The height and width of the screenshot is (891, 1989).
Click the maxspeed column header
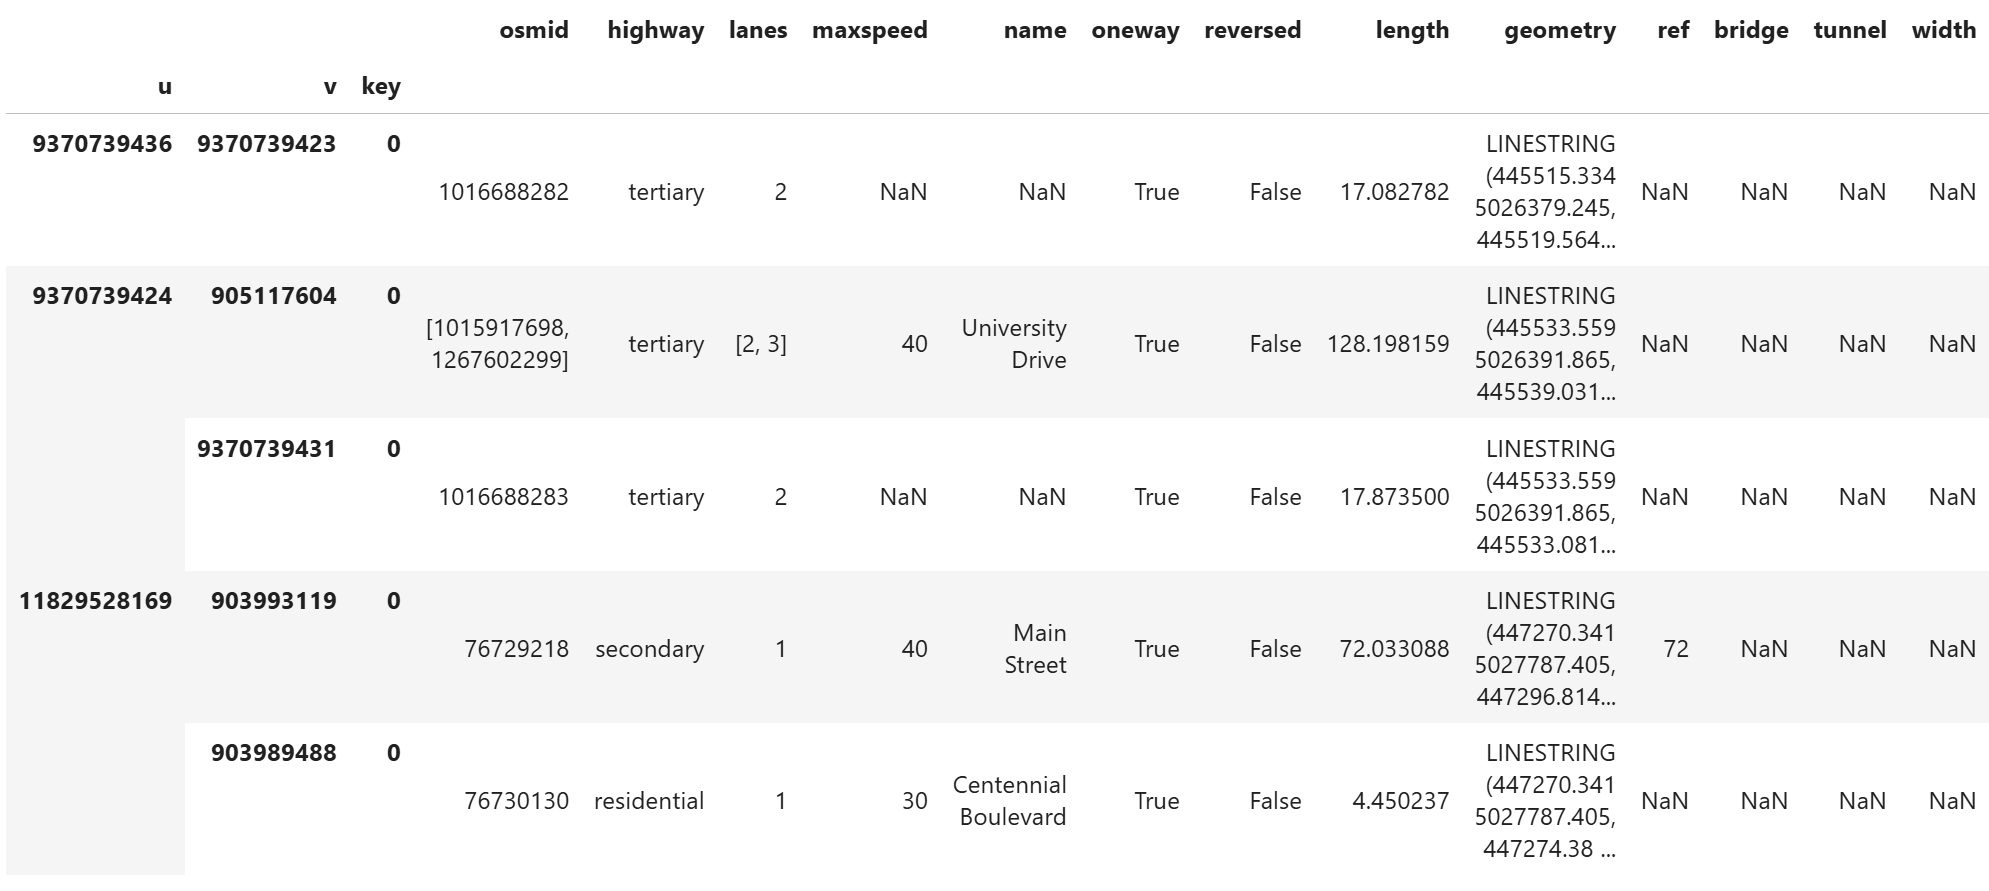(869, 30)
